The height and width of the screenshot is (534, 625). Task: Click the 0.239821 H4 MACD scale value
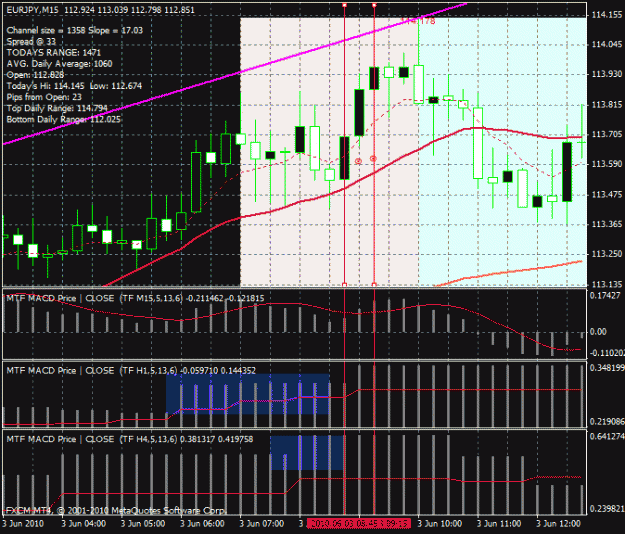607,509
